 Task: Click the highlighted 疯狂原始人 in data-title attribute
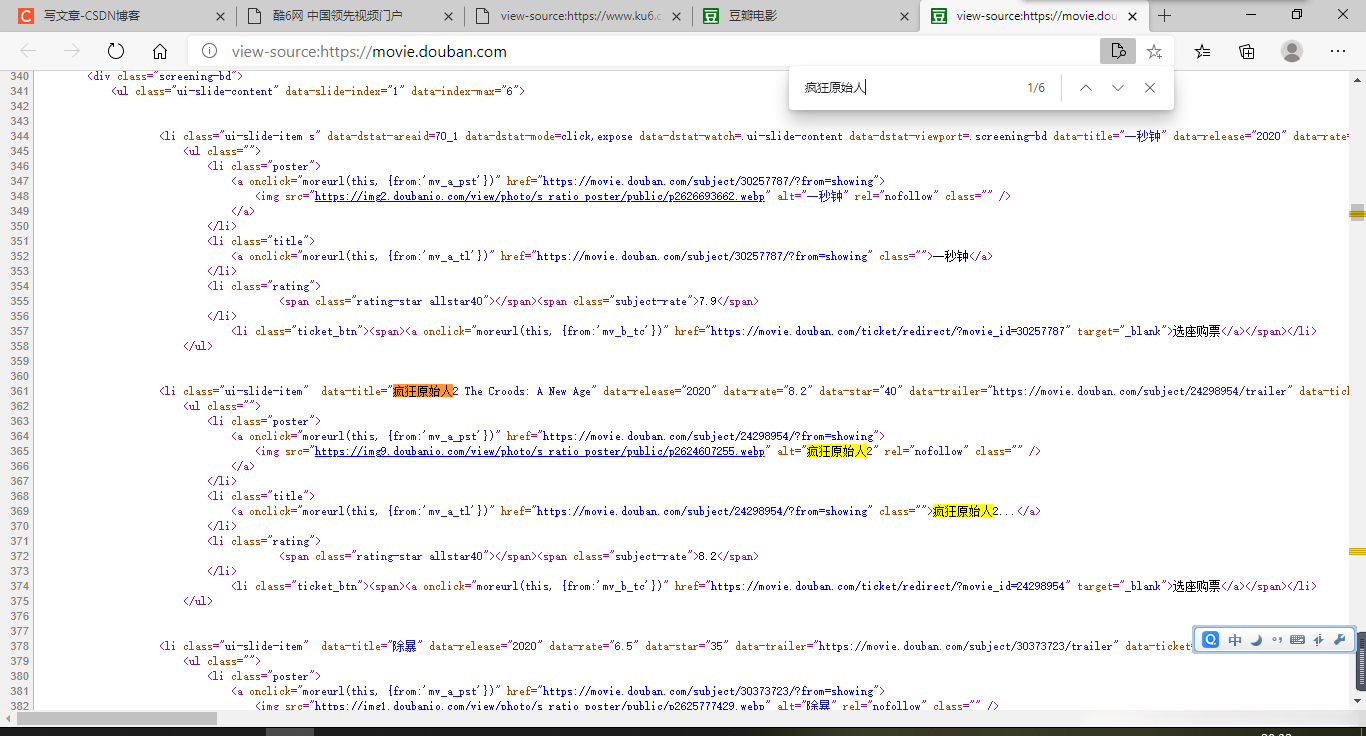coord(423,391)
